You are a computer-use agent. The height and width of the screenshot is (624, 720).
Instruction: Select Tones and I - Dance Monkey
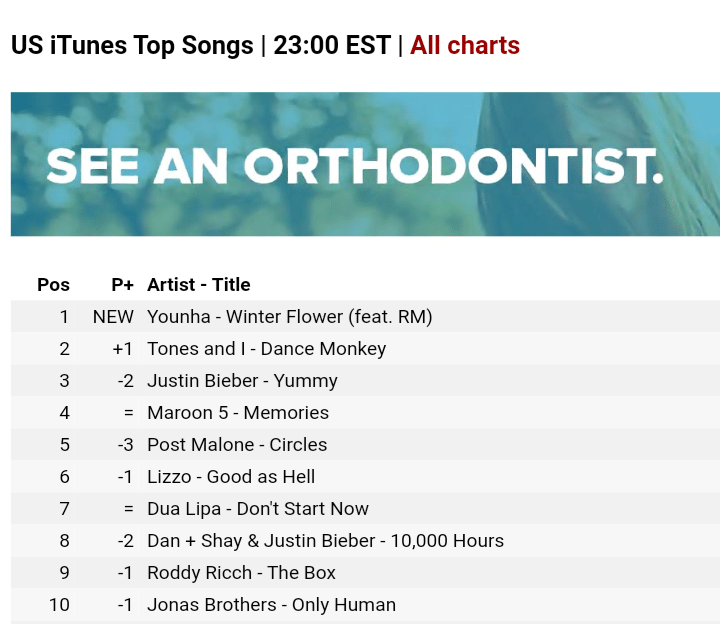click(x=266, y=349)
